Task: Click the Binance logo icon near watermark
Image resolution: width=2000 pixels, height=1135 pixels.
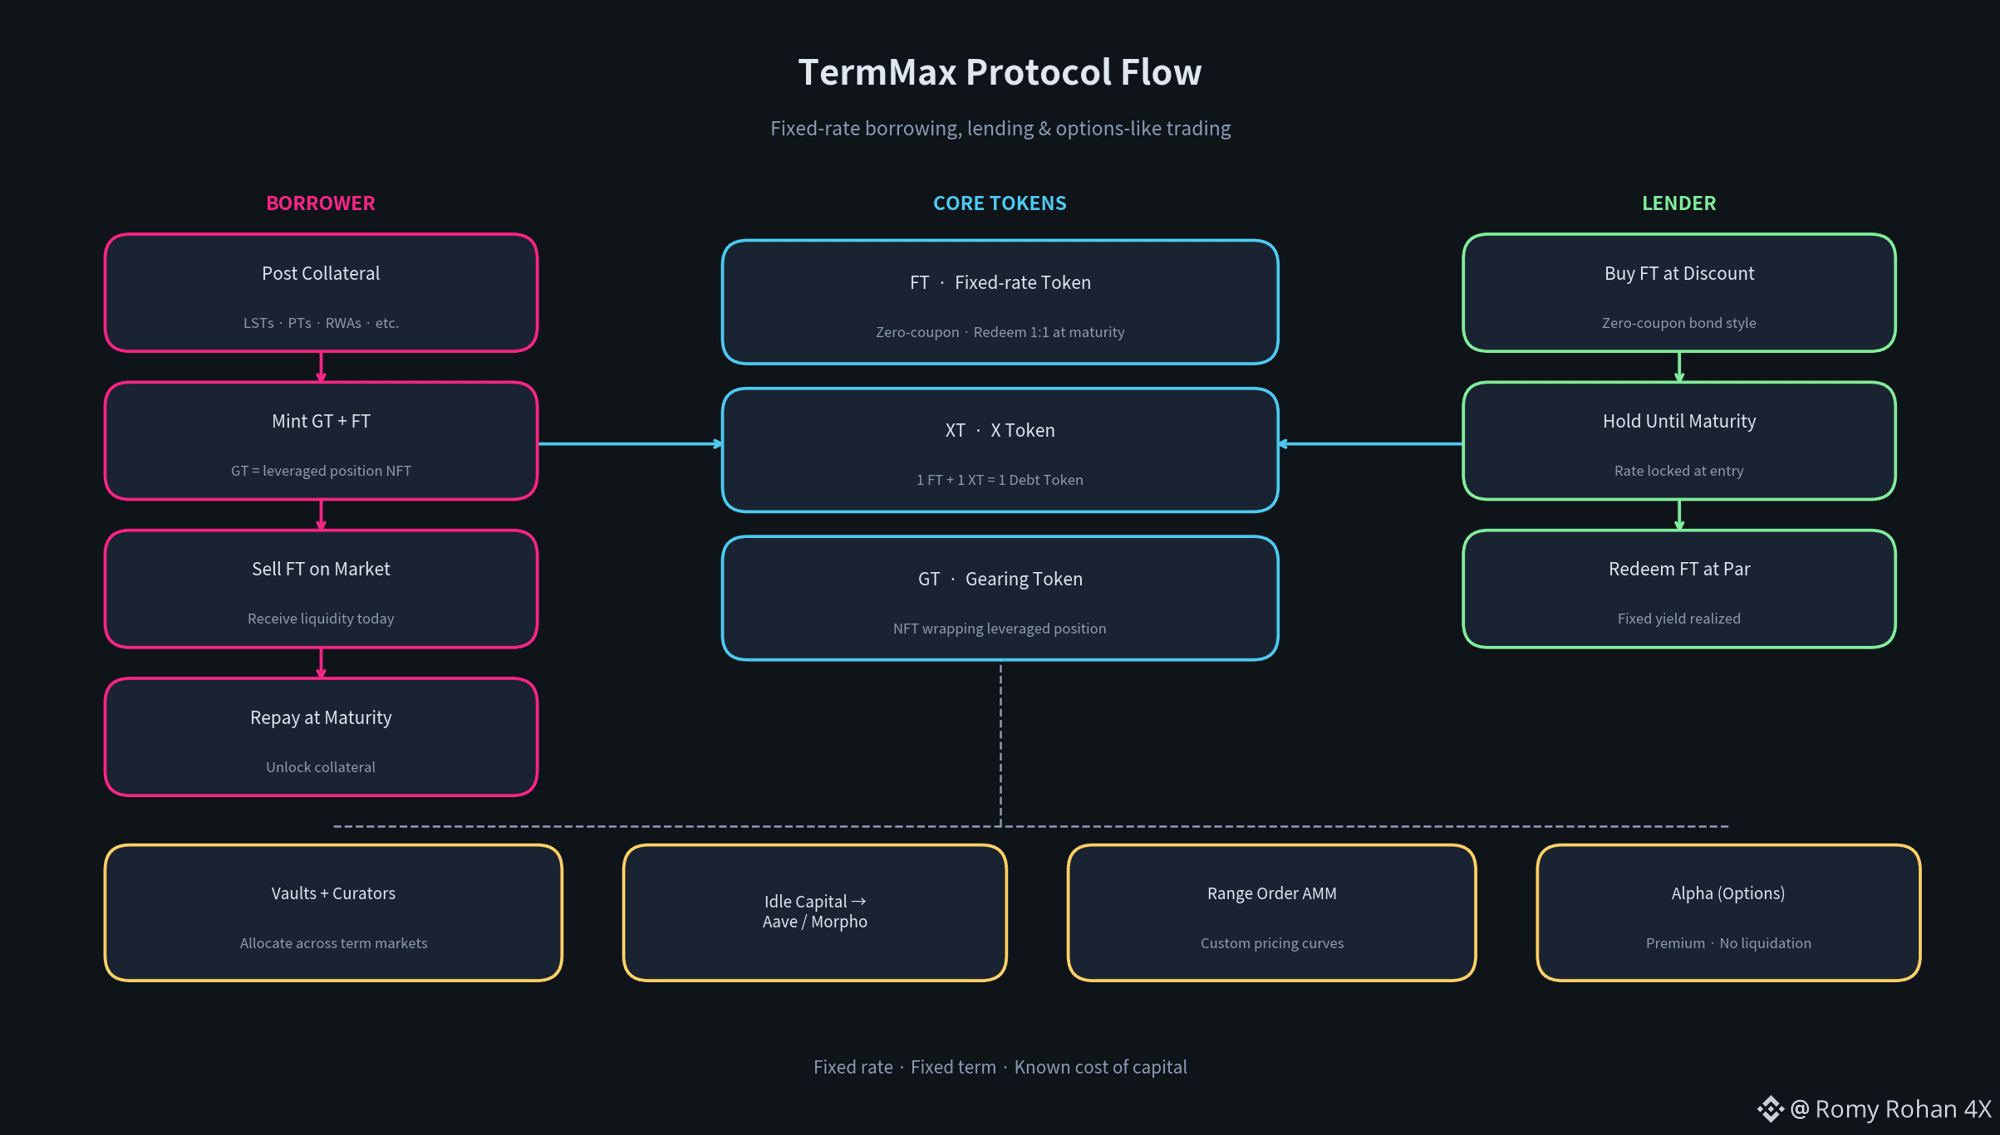Action: pos(1770,1109)
